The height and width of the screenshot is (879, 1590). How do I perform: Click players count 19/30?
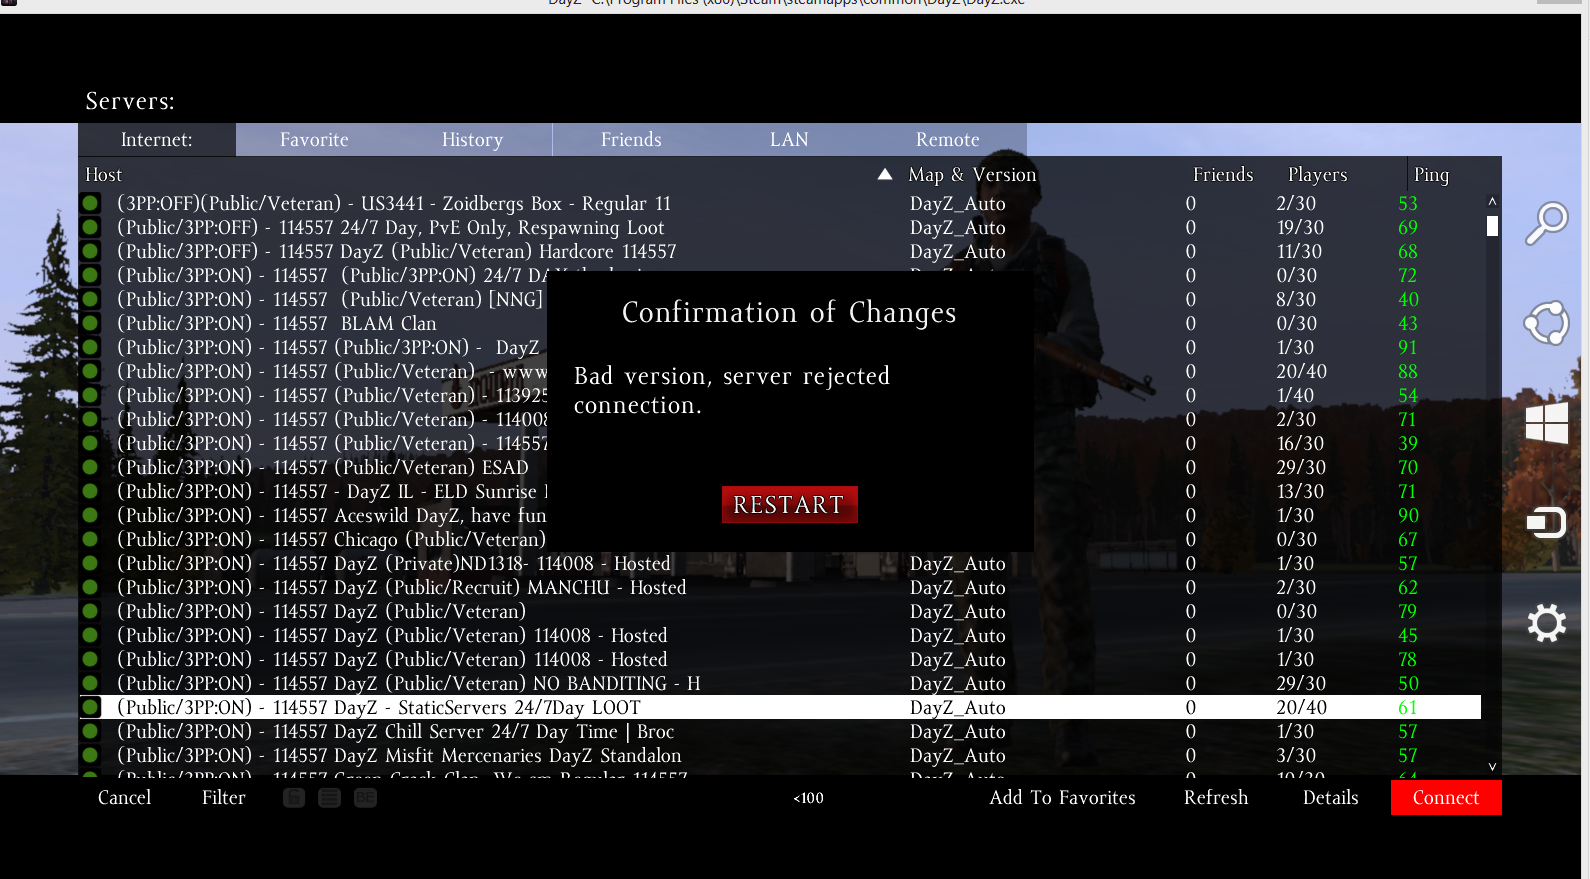pos(1300,227)
